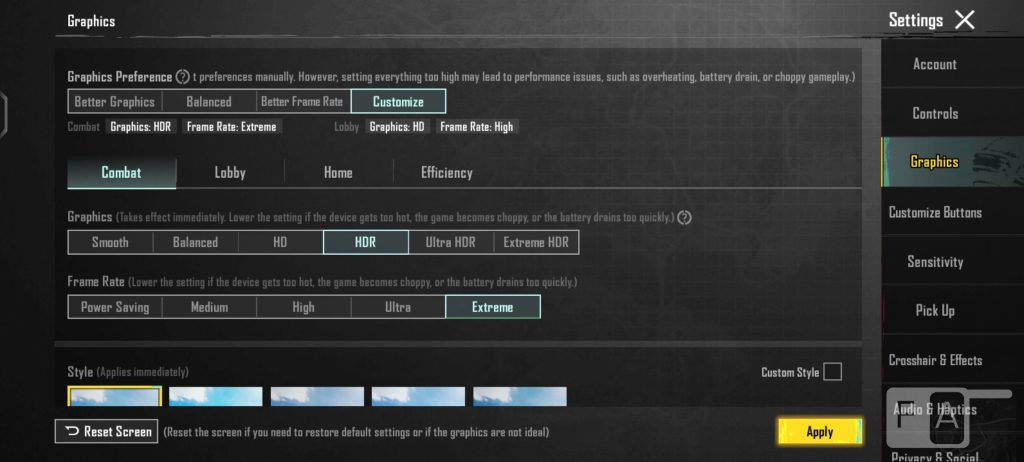The image size is (1024, 462).
Task: Pick Ultra HDR graphics quality
Action: (451, 242)
